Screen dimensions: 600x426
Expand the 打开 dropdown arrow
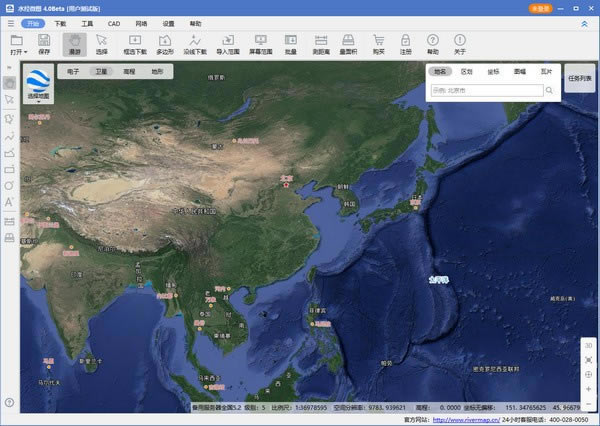coord(24,50)
